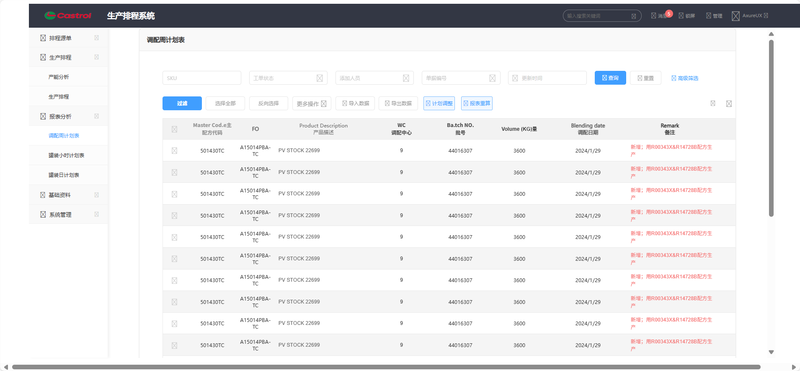Click the Castrol logo
Screen dimensions: 800x371
click(67, 16)
